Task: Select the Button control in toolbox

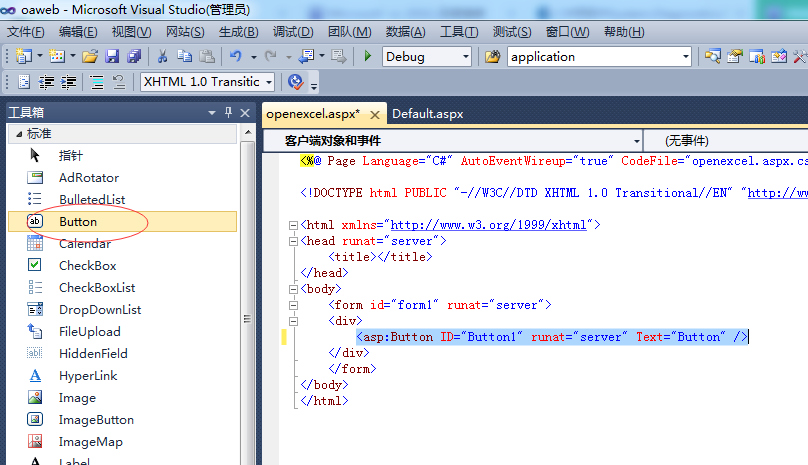Action: click(123, 222)
